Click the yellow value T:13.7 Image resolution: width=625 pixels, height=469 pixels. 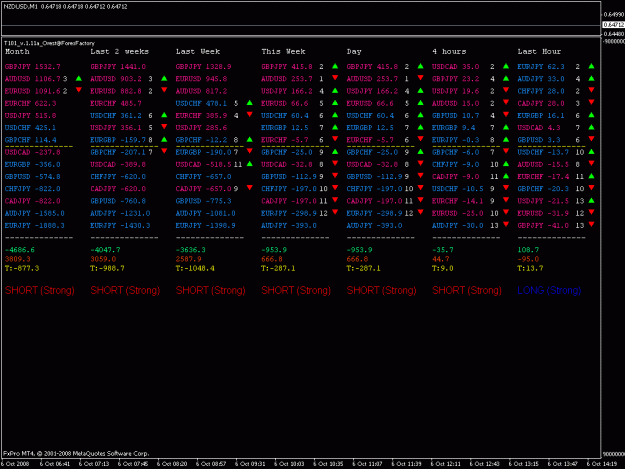(530, 268)
